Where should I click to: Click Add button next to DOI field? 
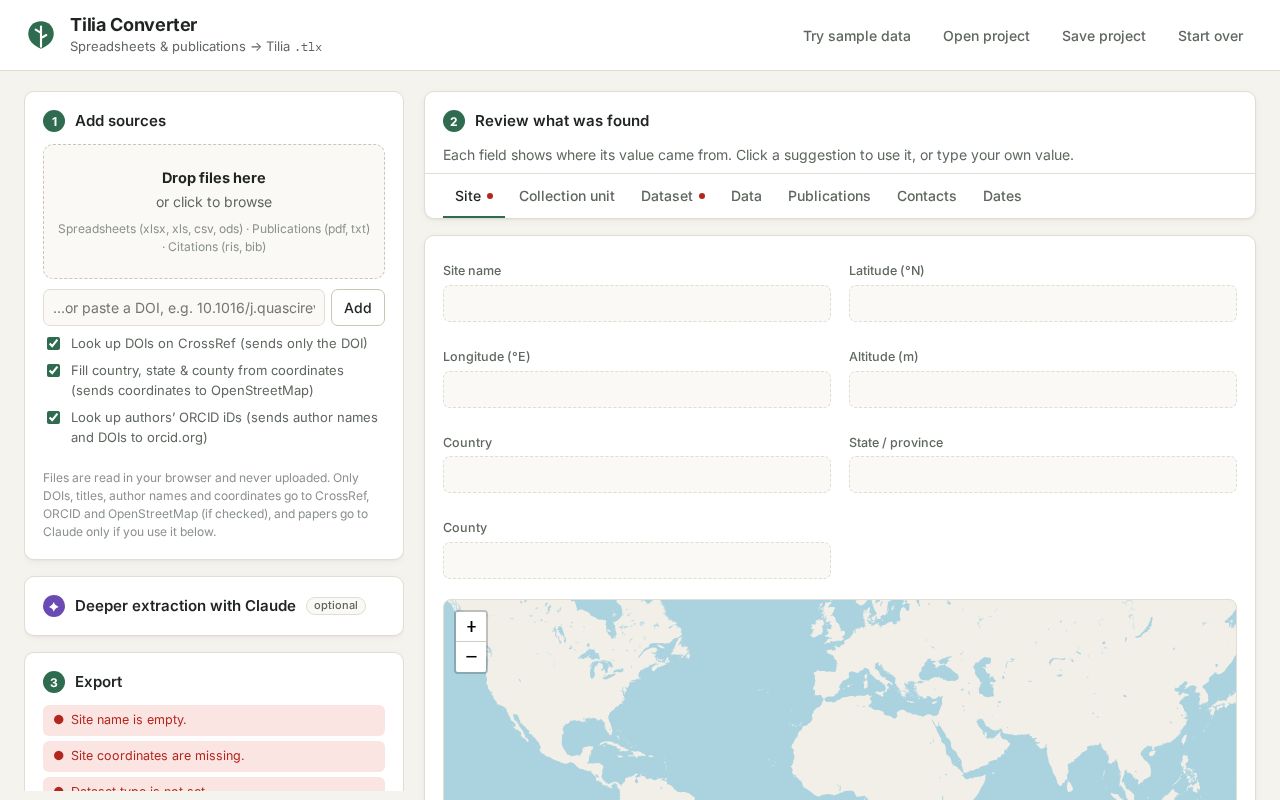(358, 308)
